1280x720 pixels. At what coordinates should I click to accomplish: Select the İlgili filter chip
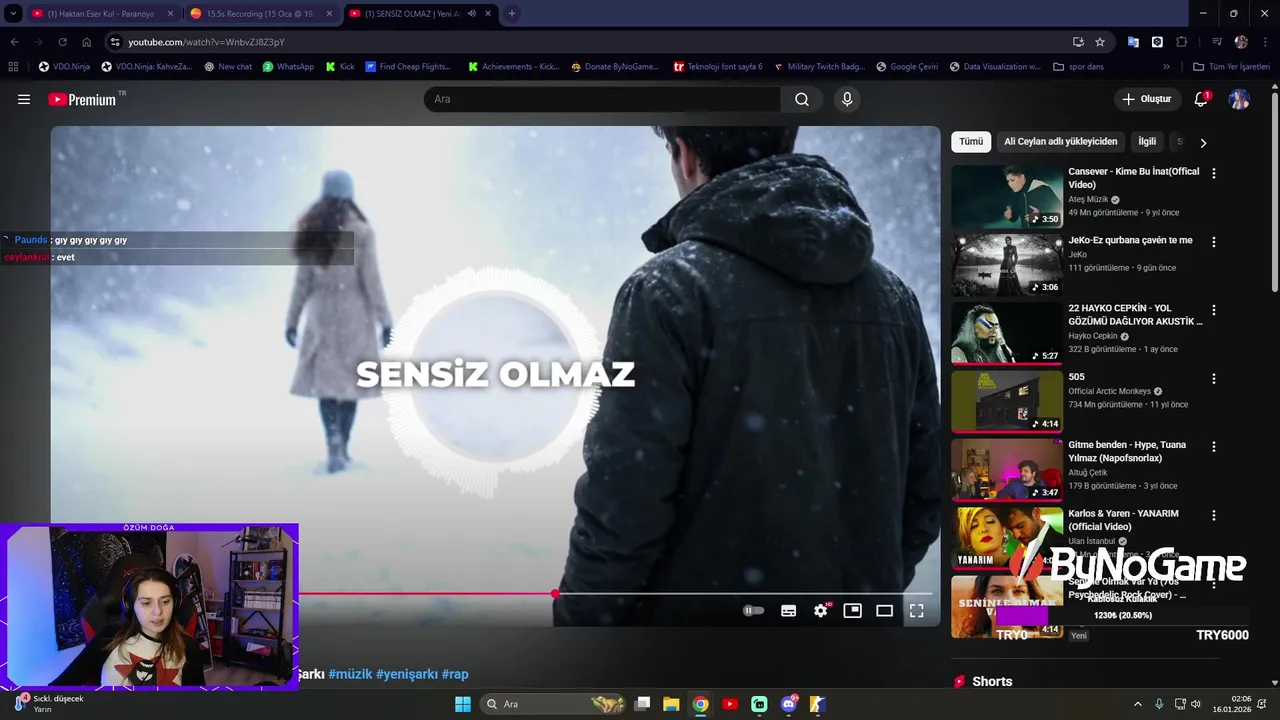tap(1147, 142)
